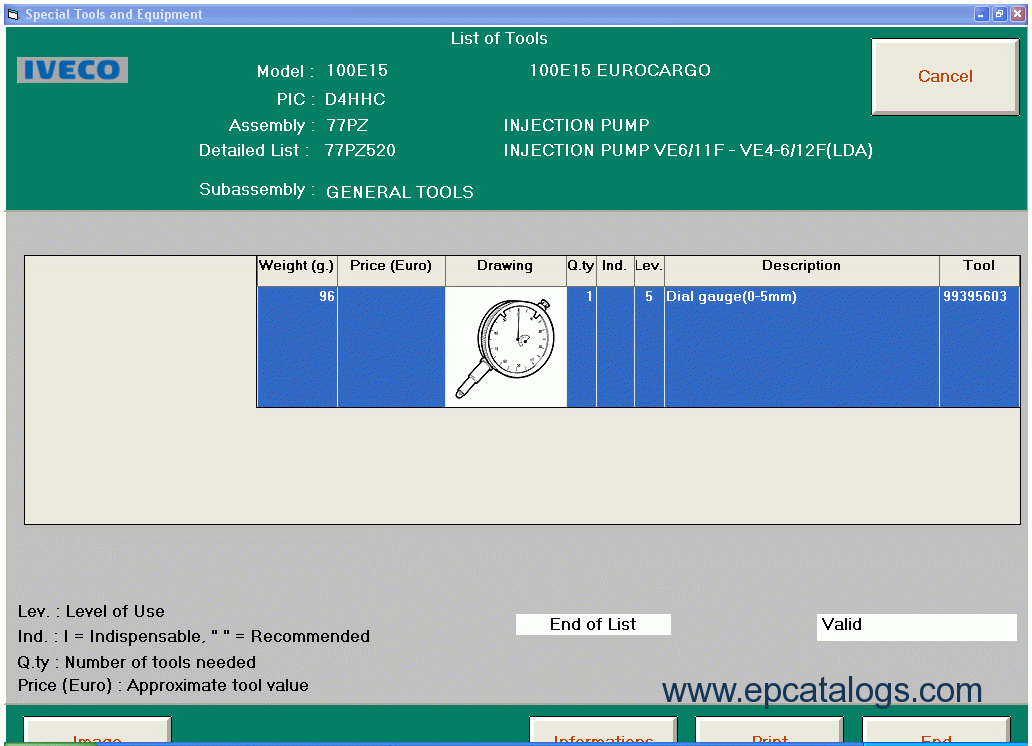Click the Print button at bottom

[x=769, y=732]
